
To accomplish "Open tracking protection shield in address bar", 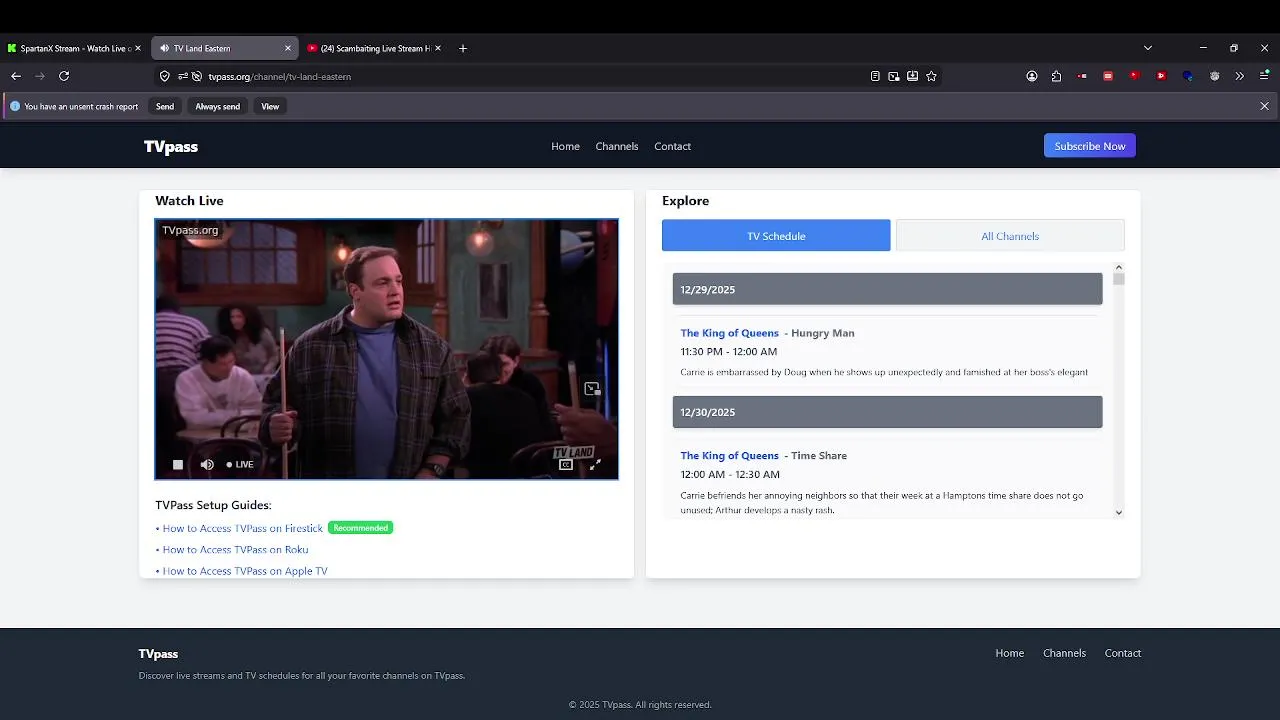I will point(165,76).
